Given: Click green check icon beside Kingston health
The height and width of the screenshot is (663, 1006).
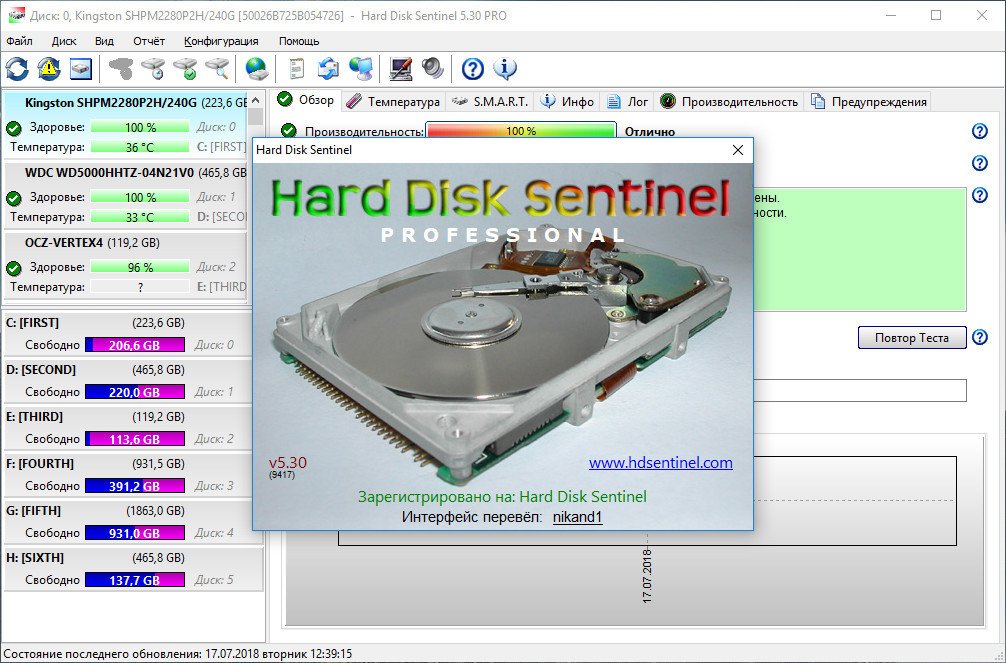Looking at the screenshot, I should click(13, 128).
